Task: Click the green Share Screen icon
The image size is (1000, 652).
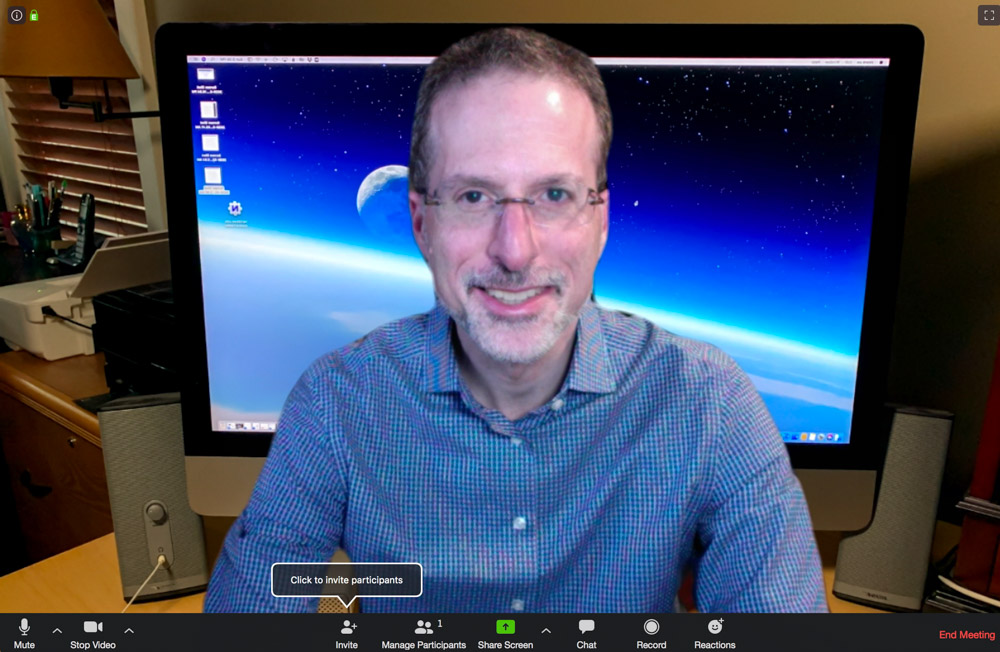Action: tap(505, 625)
